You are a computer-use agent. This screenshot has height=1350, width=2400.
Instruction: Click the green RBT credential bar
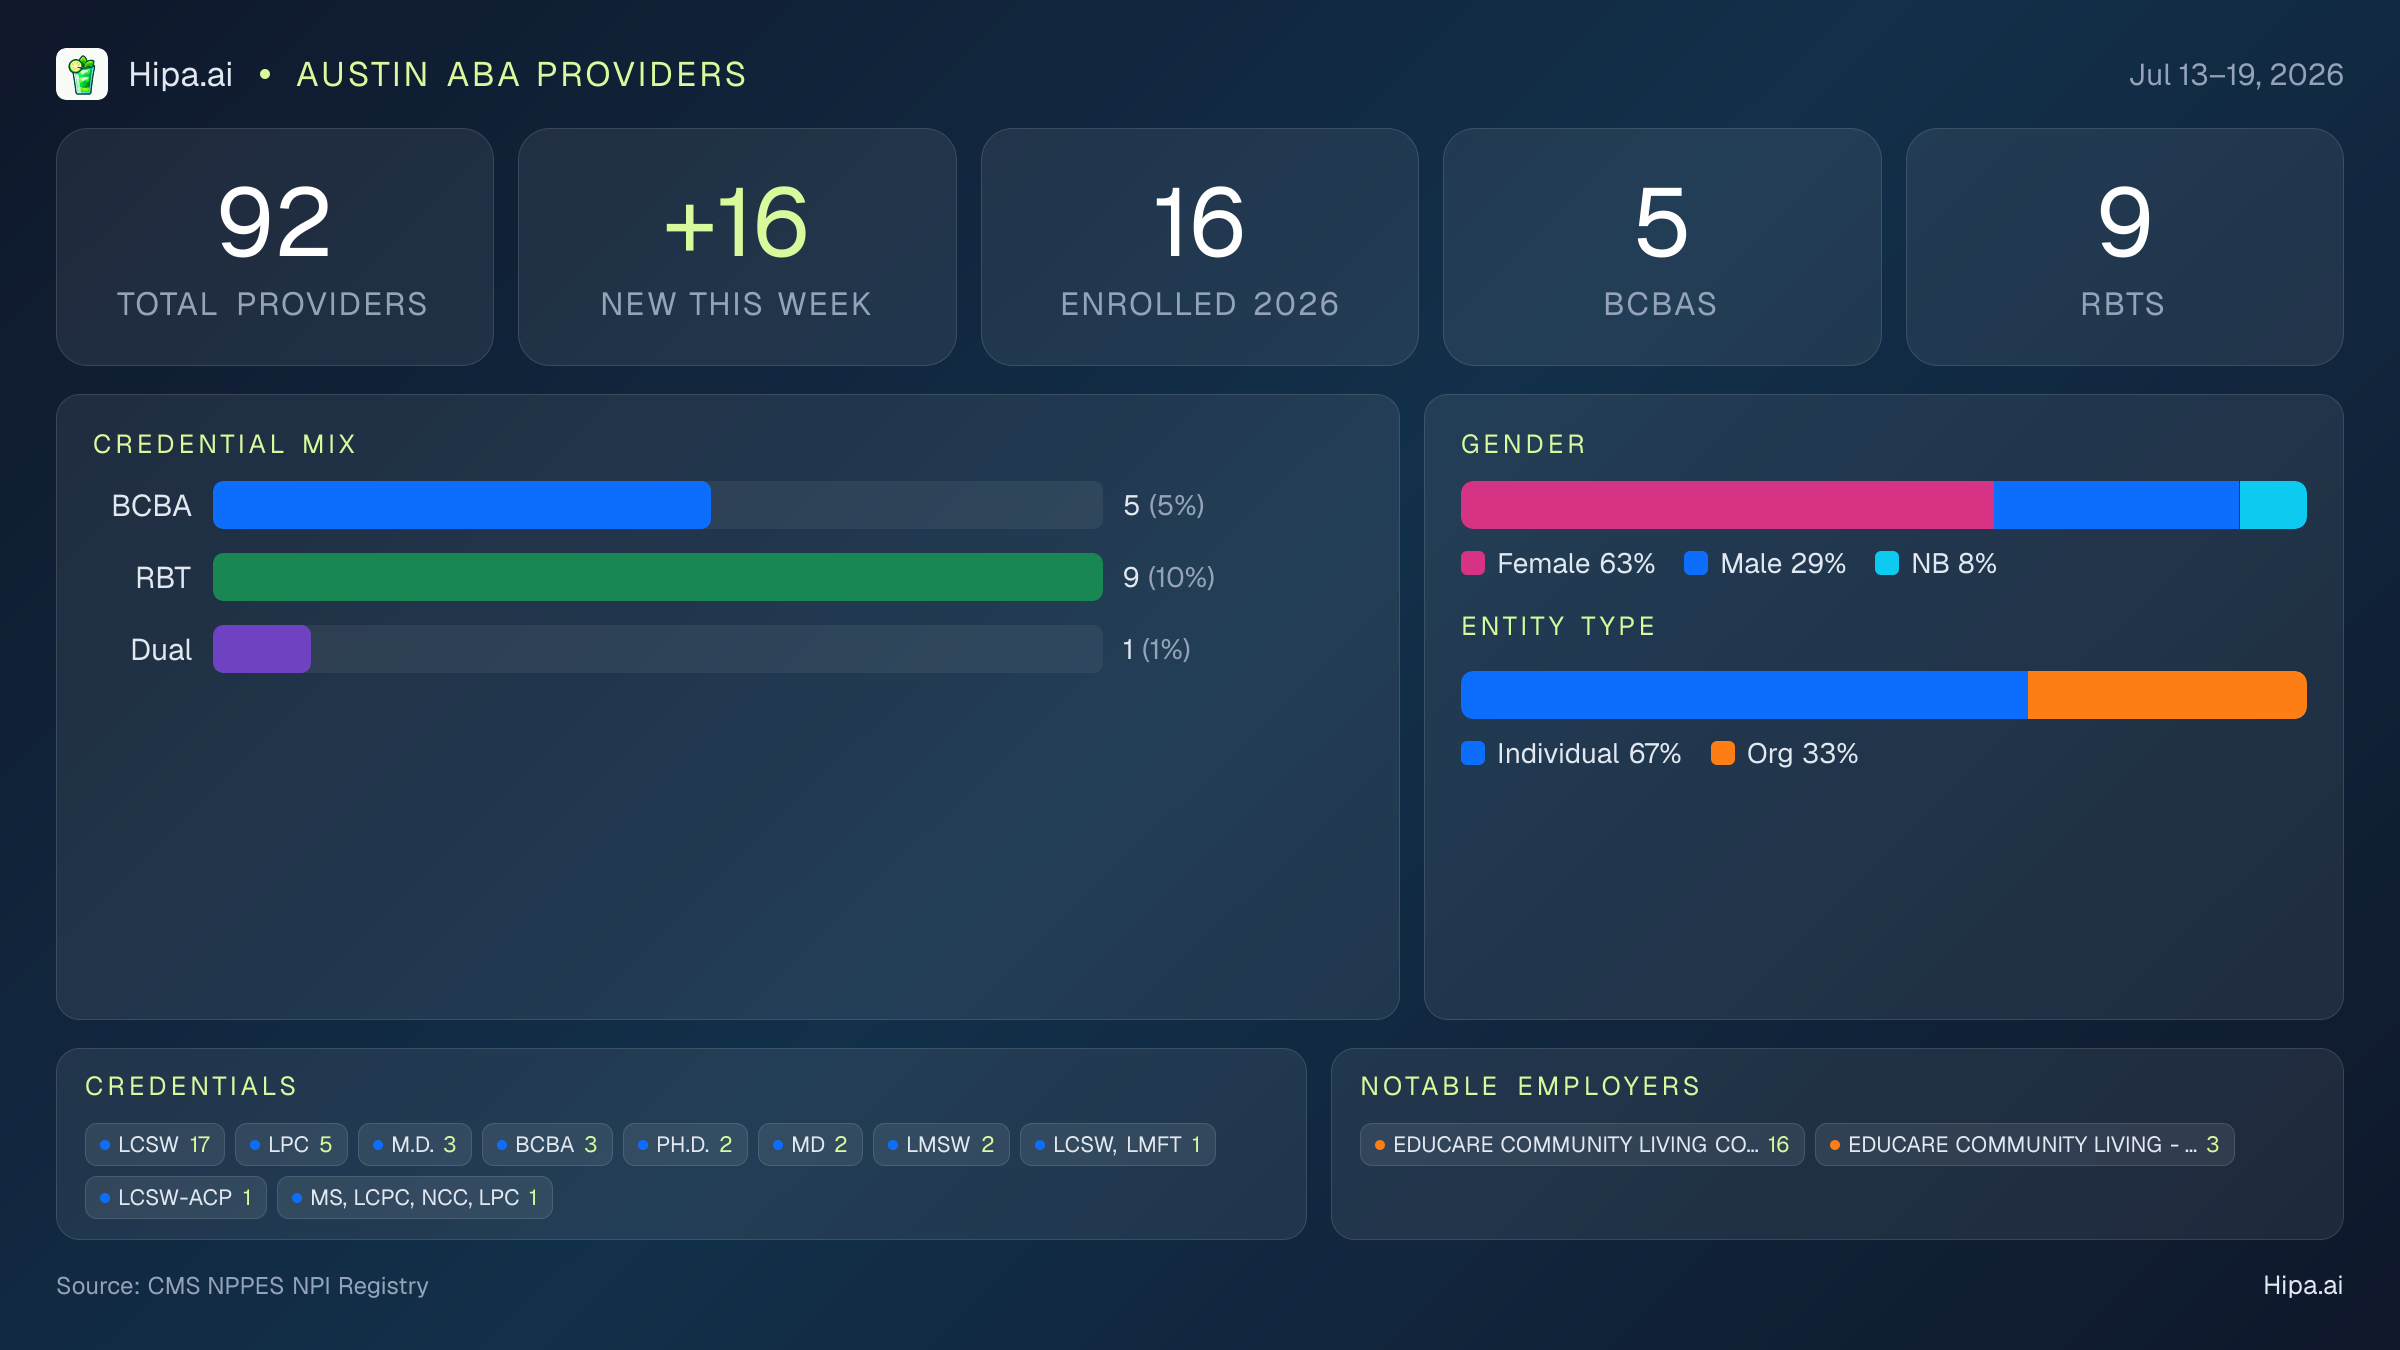[x=658, y=577]
